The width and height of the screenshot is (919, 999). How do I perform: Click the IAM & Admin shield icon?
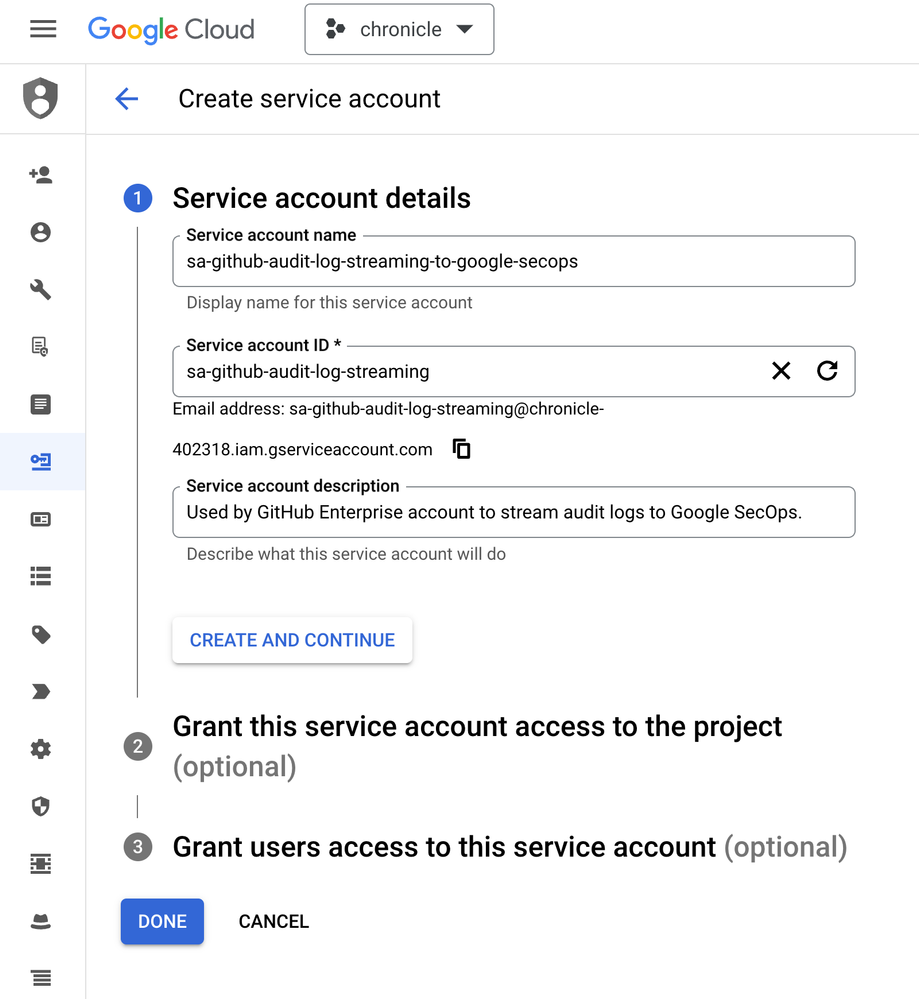[x=41, y=98]
